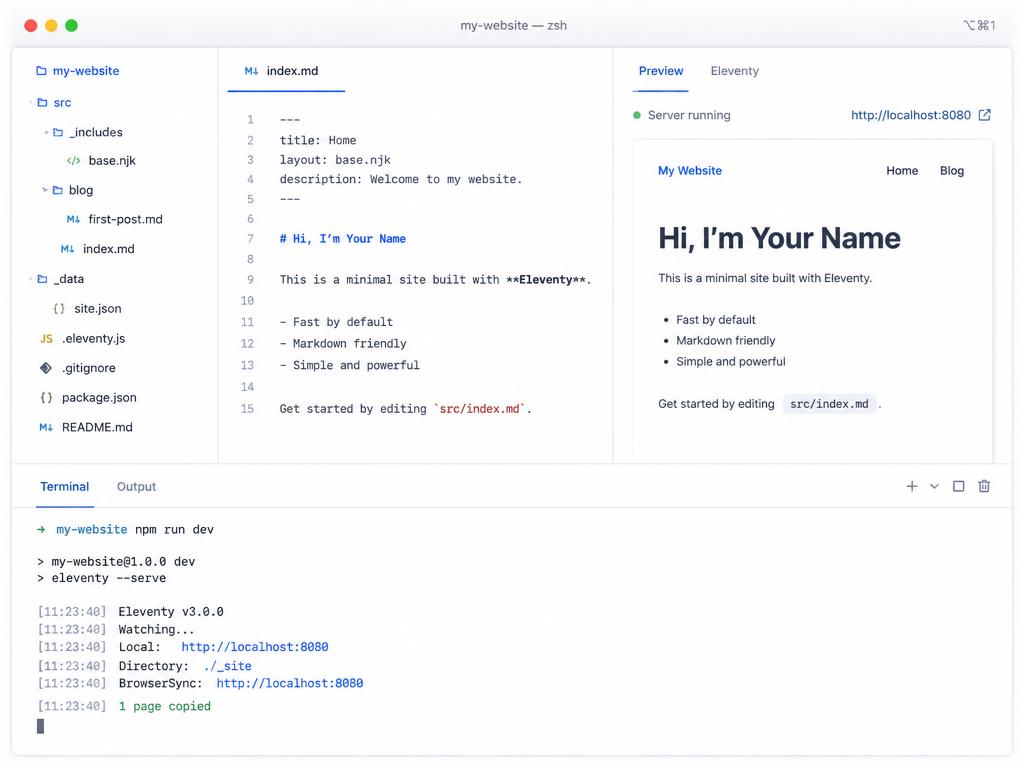This screenshot has width=1024, height=768.
Task: Click the My Website link in preview
Action: [690, 170]
